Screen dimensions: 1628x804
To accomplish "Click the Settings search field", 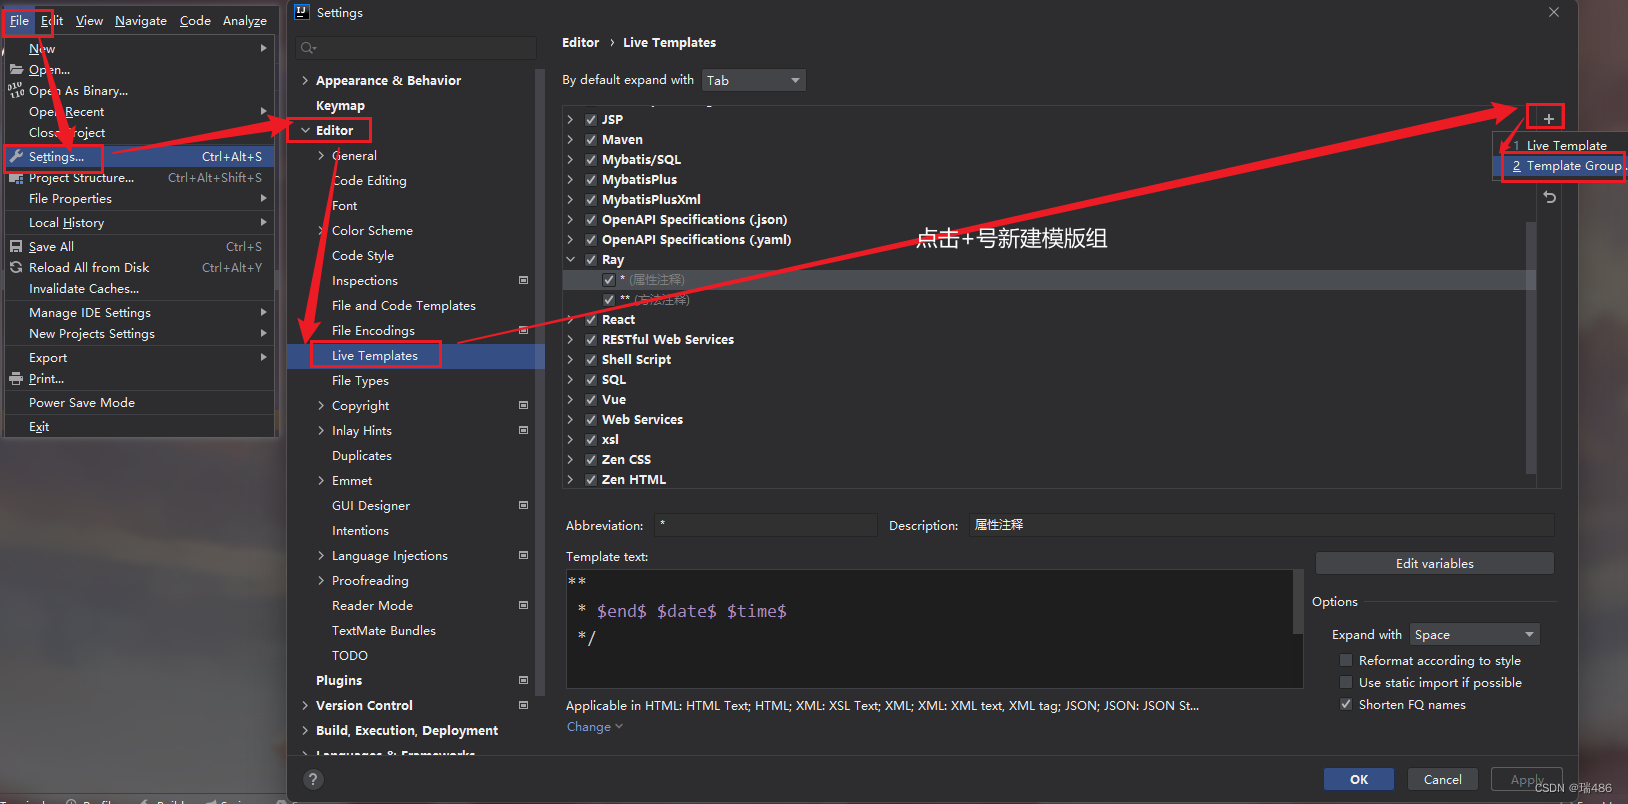I will pyautogui.click(x=416, y=48).
